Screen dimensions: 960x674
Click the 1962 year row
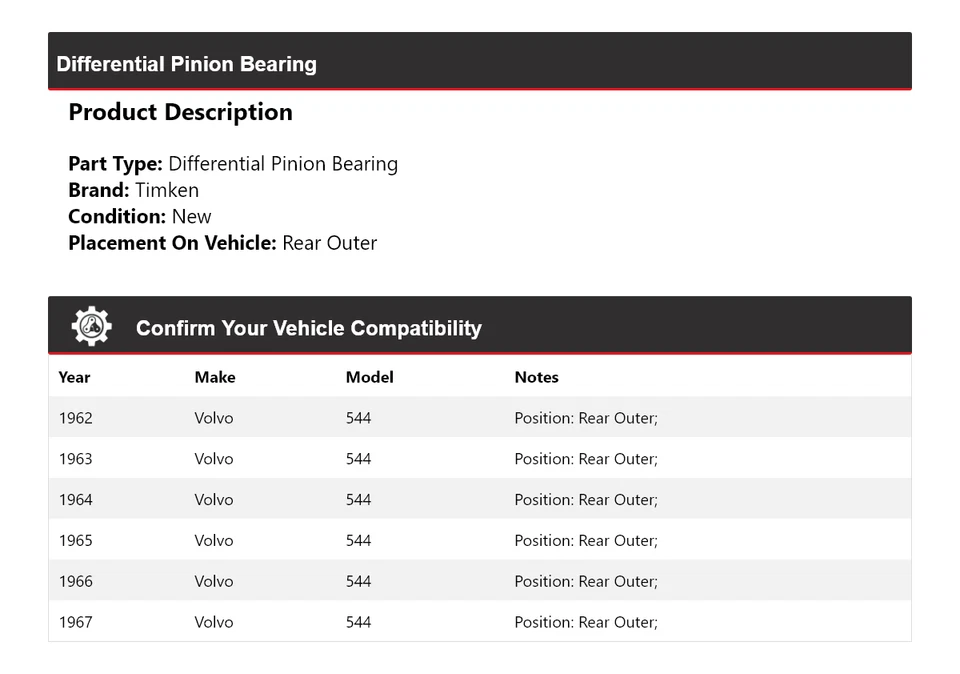tap(76, 418)
